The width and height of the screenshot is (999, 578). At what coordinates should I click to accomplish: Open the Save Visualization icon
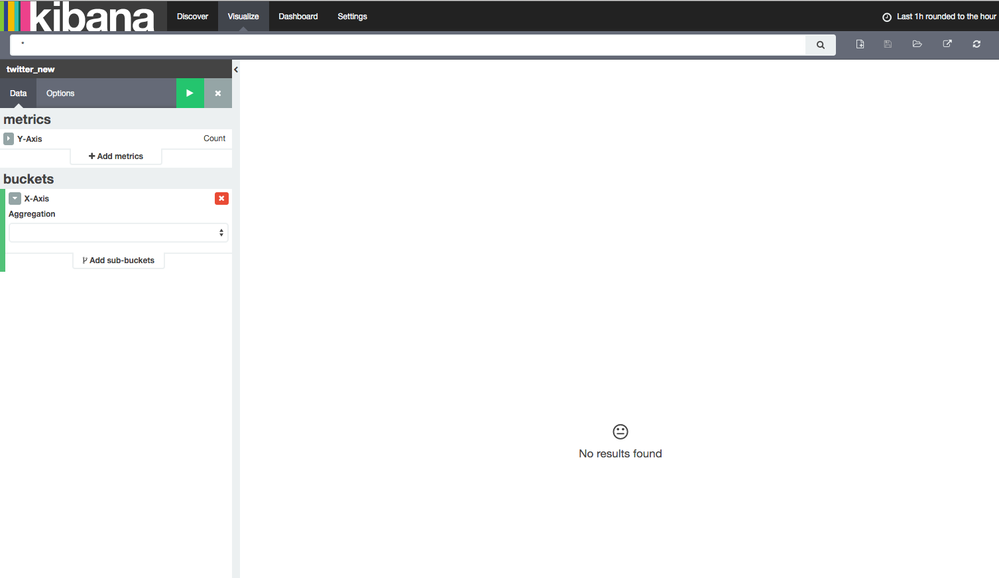click(x=888, y=44)
